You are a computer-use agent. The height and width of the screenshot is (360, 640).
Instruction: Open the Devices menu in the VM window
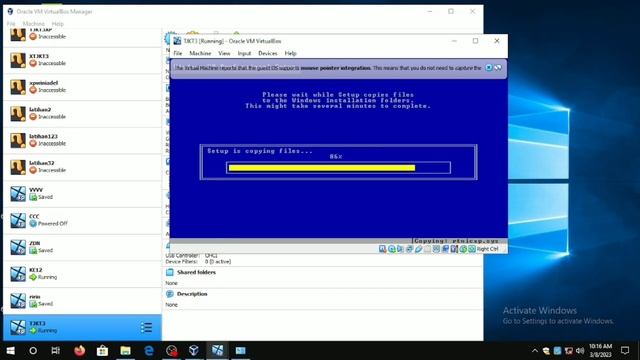tap(267, 53)
